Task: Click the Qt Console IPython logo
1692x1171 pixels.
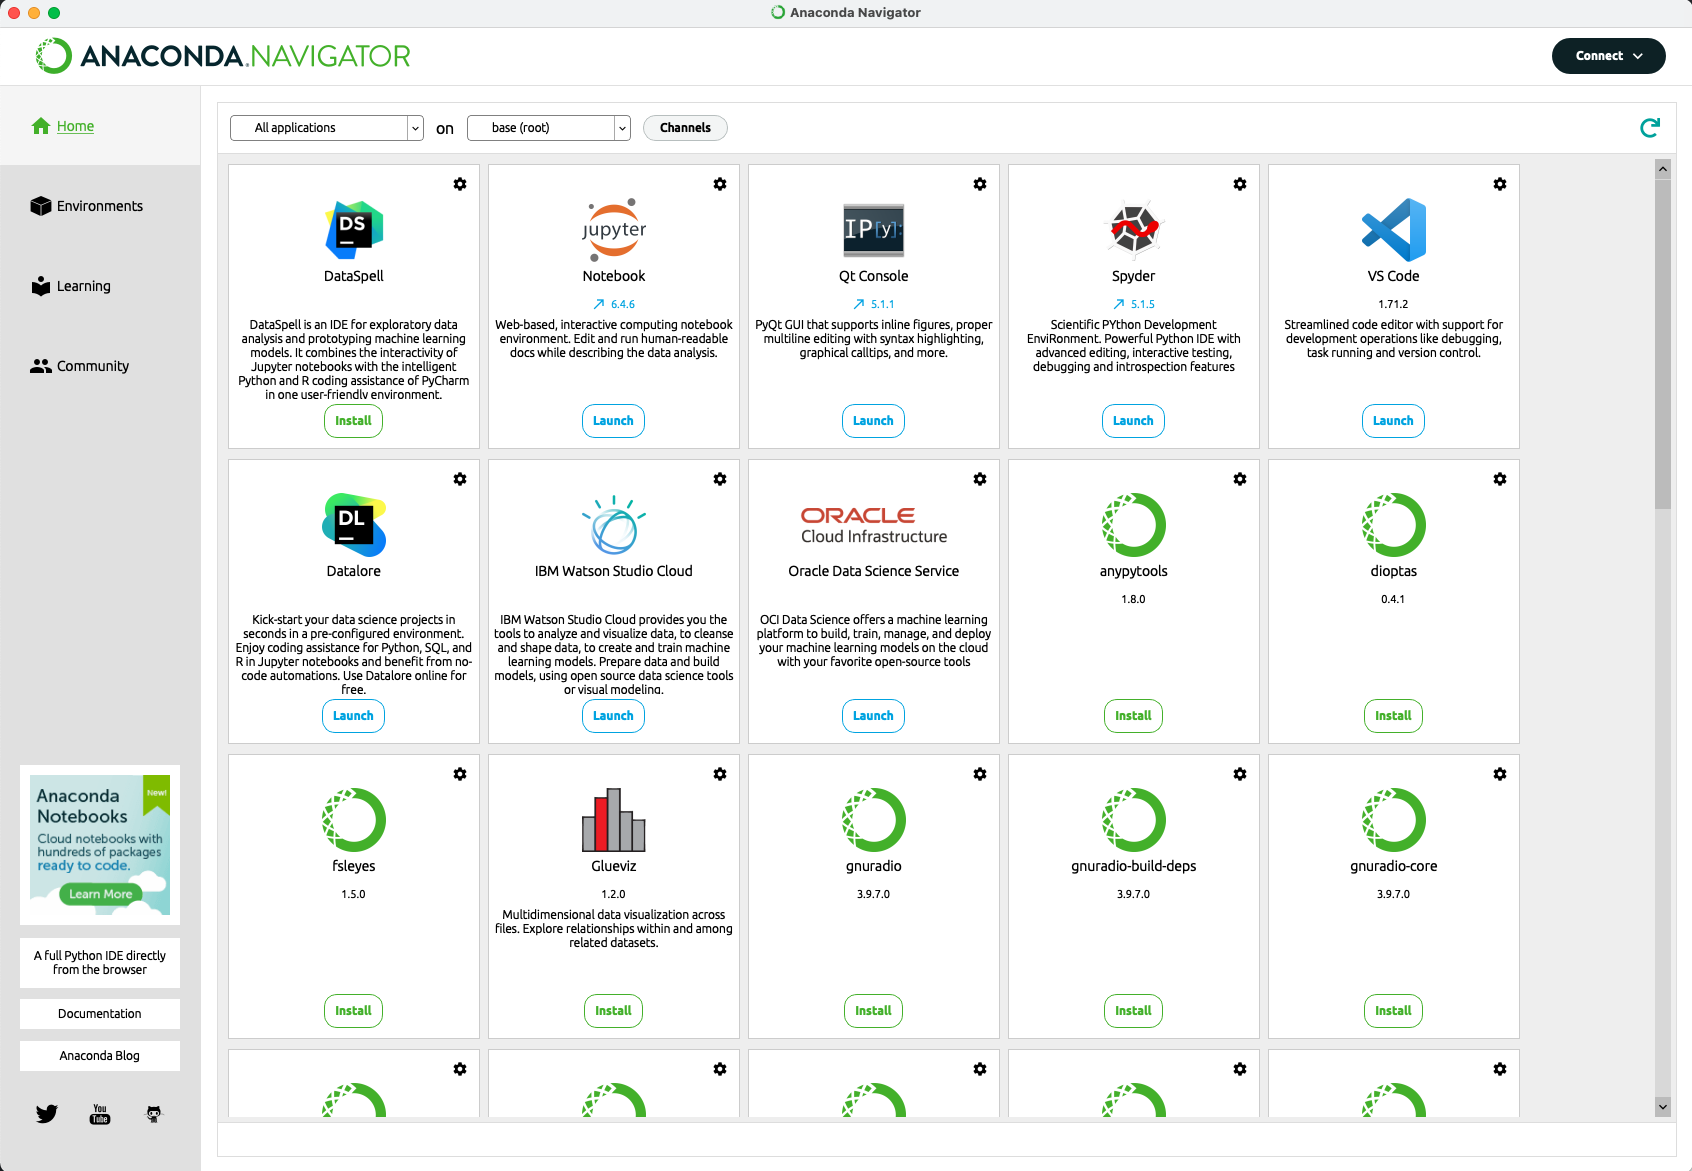Action: click(x=874, y=230)
